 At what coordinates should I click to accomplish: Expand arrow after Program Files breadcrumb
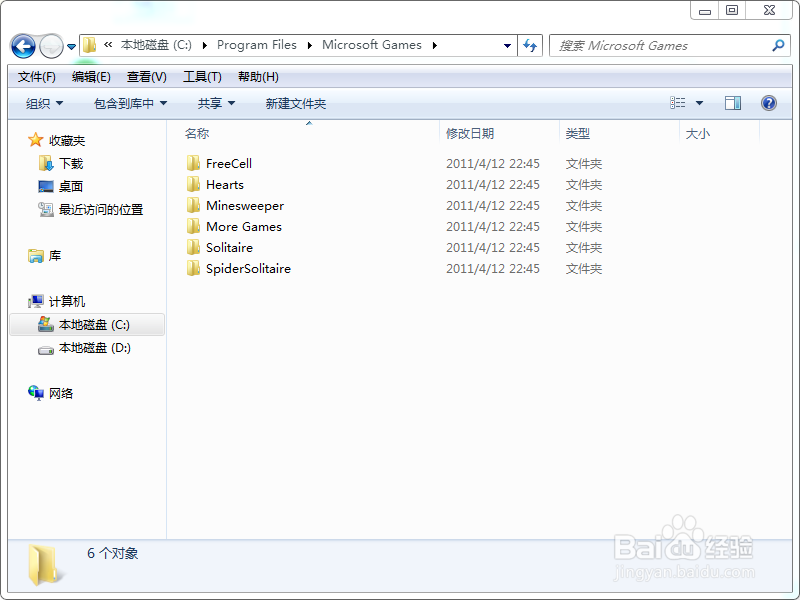[309, 45]
